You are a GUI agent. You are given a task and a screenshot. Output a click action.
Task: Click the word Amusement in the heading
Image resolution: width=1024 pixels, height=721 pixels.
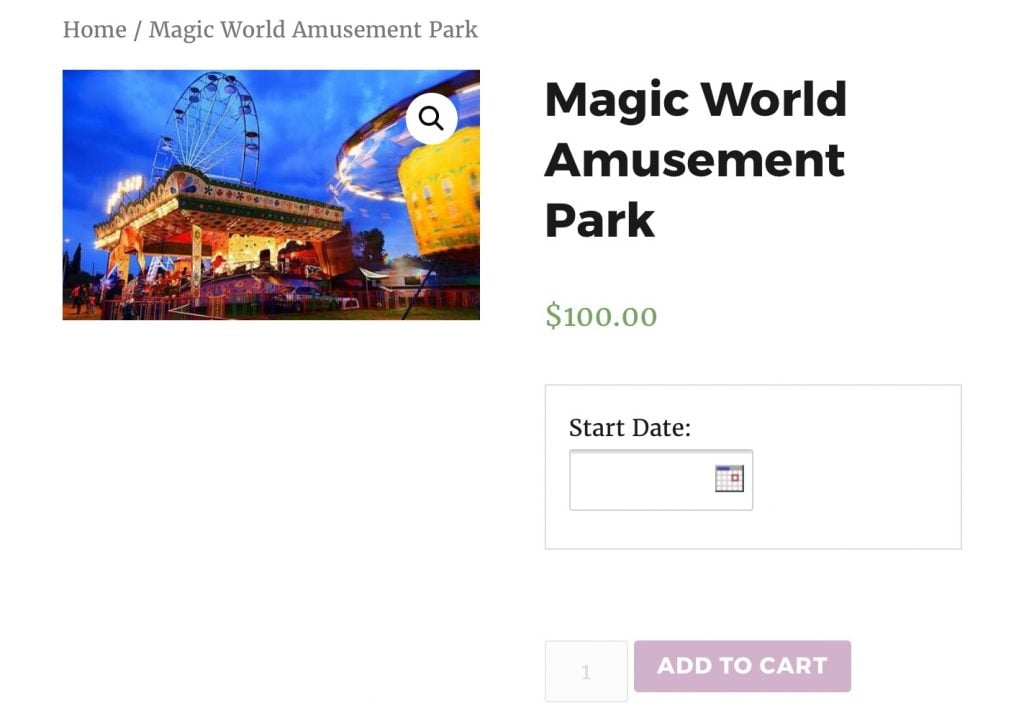point(694,161)
